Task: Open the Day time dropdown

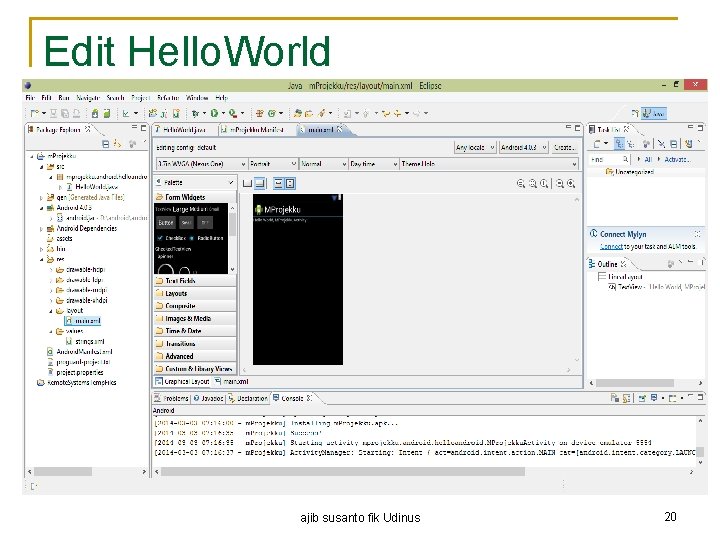Action: 373,164
